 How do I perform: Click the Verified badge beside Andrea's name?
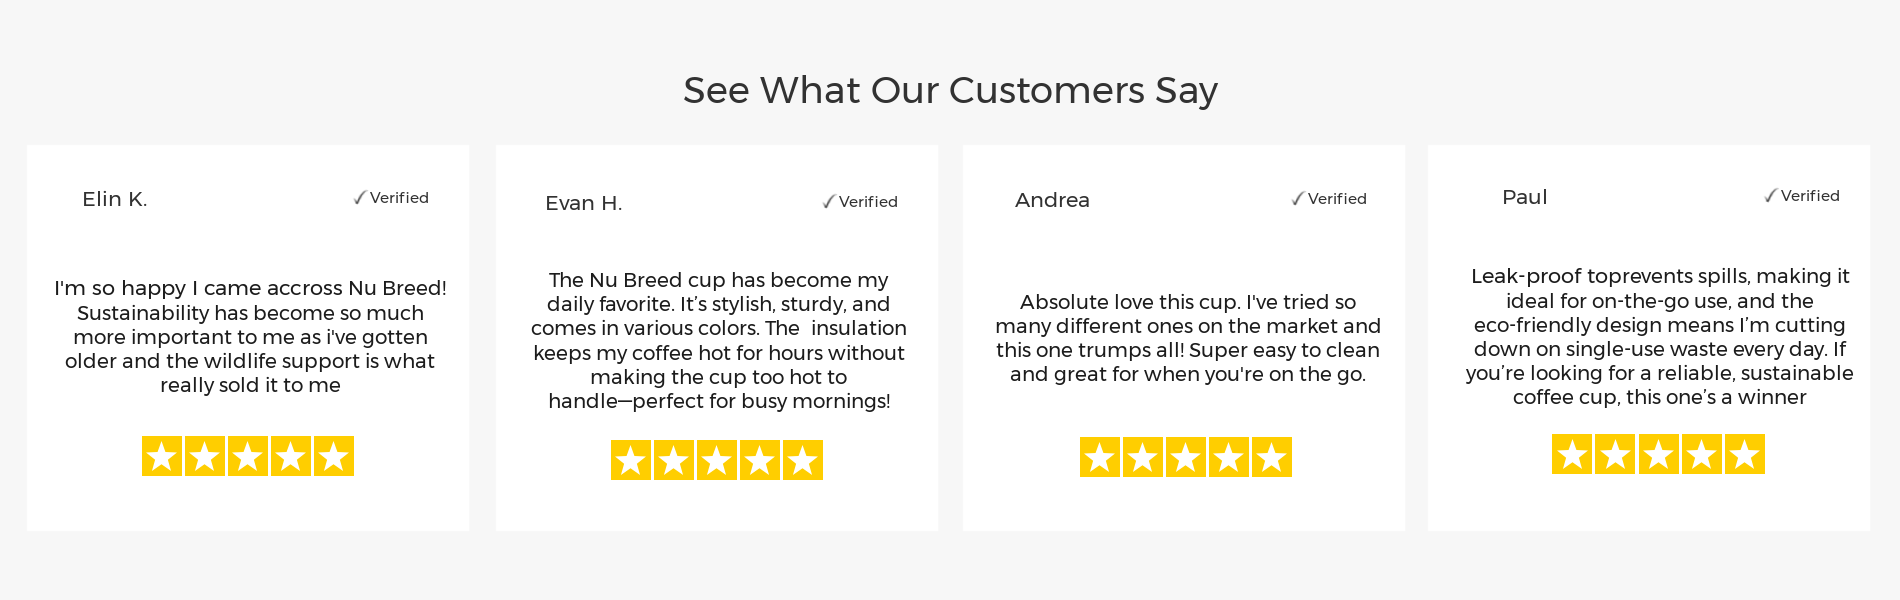pos(1329,199)
